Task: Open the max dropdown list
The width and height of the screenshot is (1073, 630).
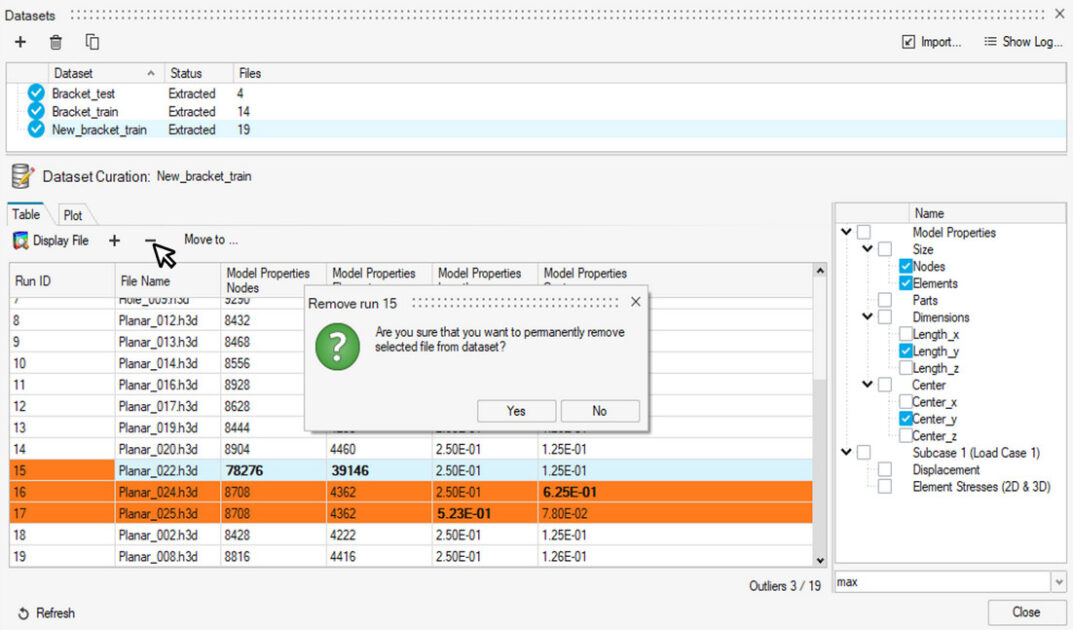Action: (x=1058, y=582)
